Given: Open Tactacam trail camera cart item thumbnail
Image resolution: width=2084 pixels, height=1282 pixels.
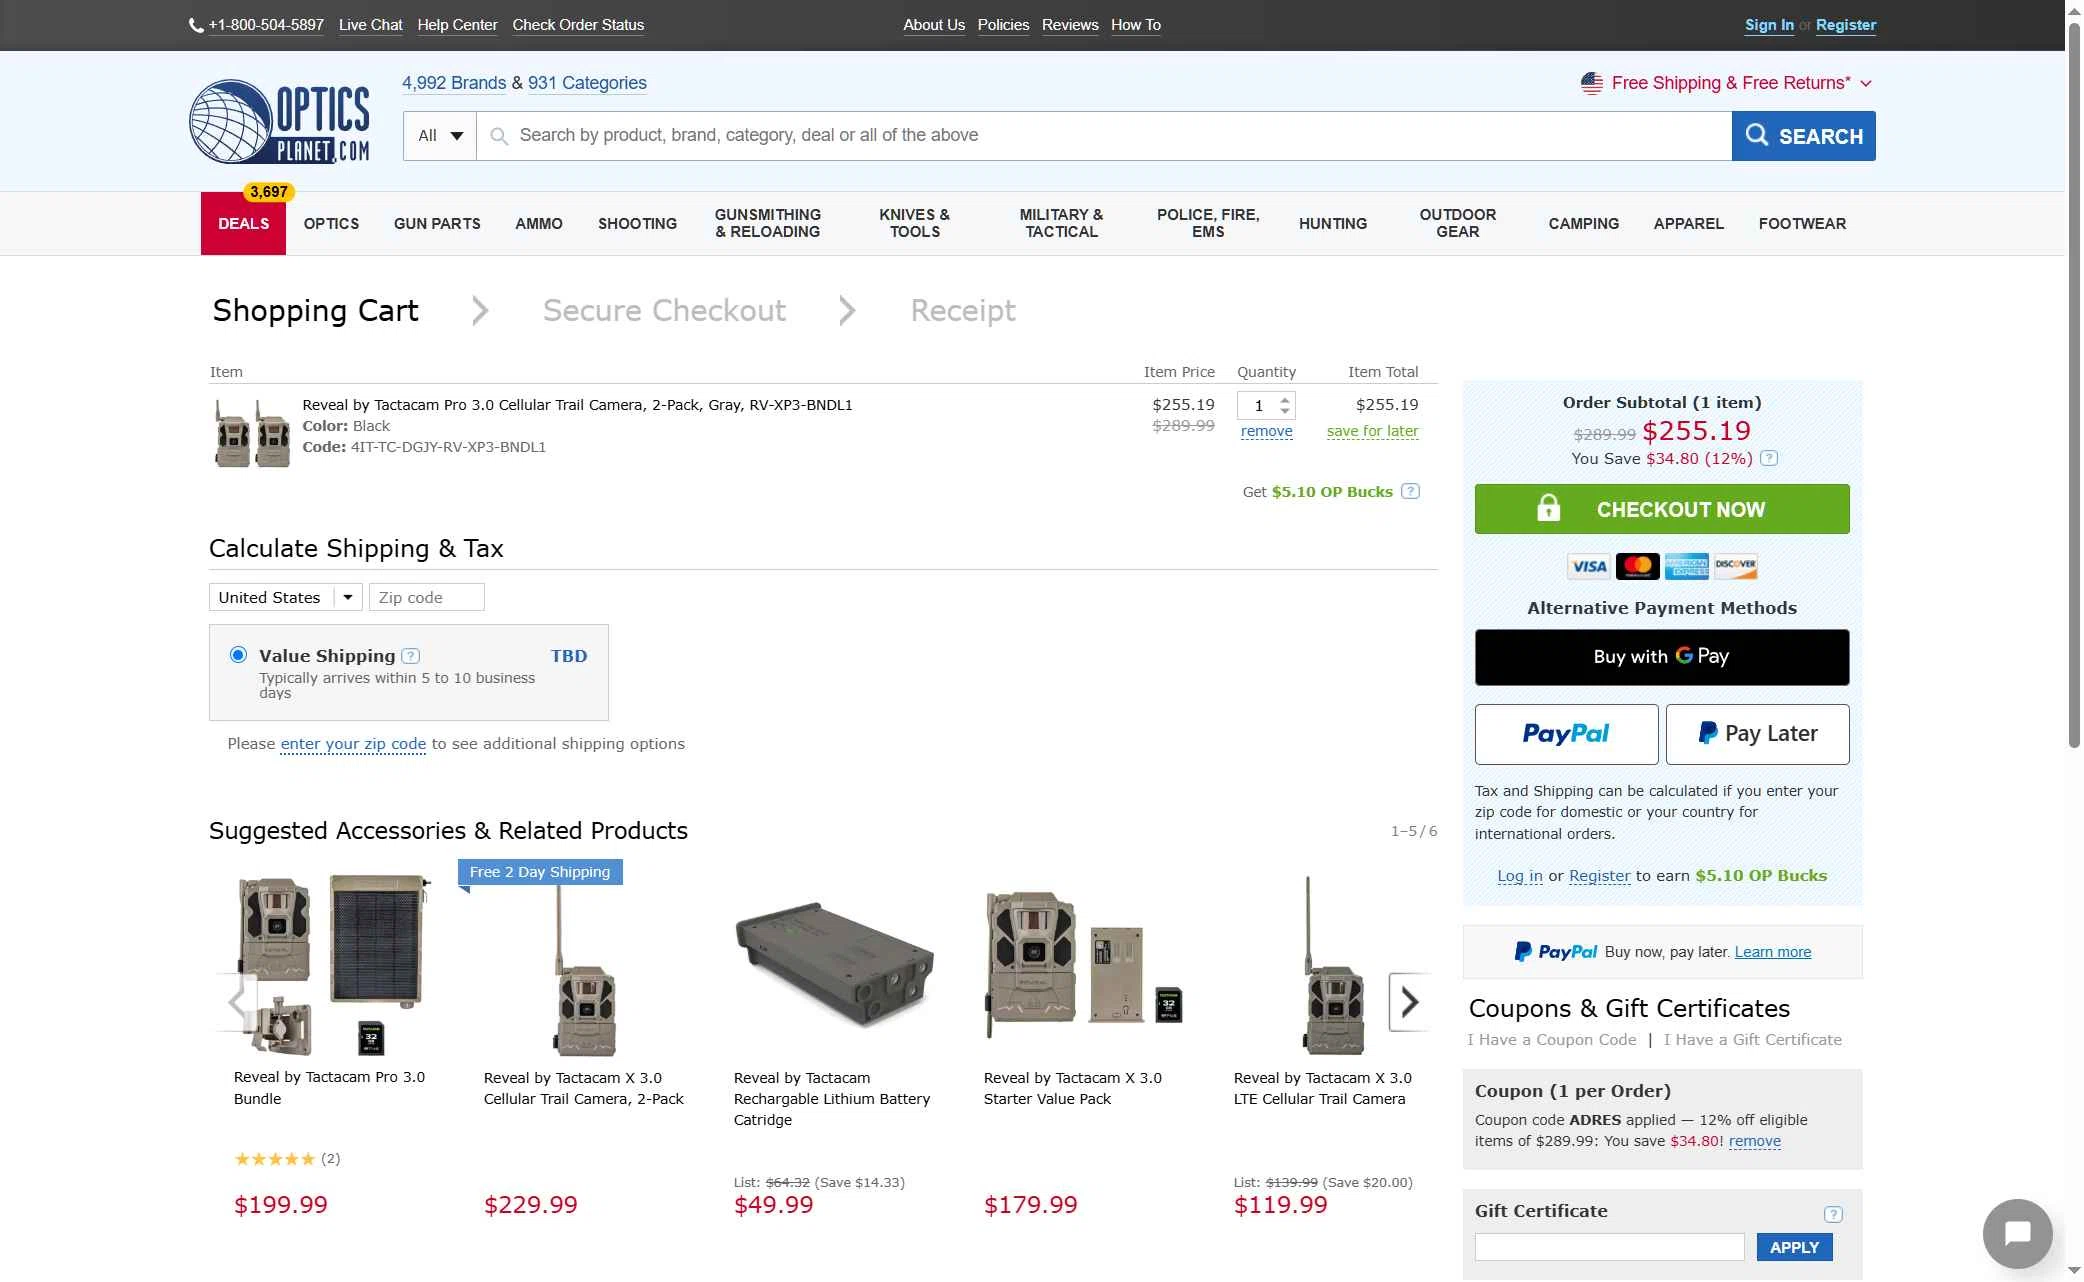Looking at the screenshot, I should [252, 432].
